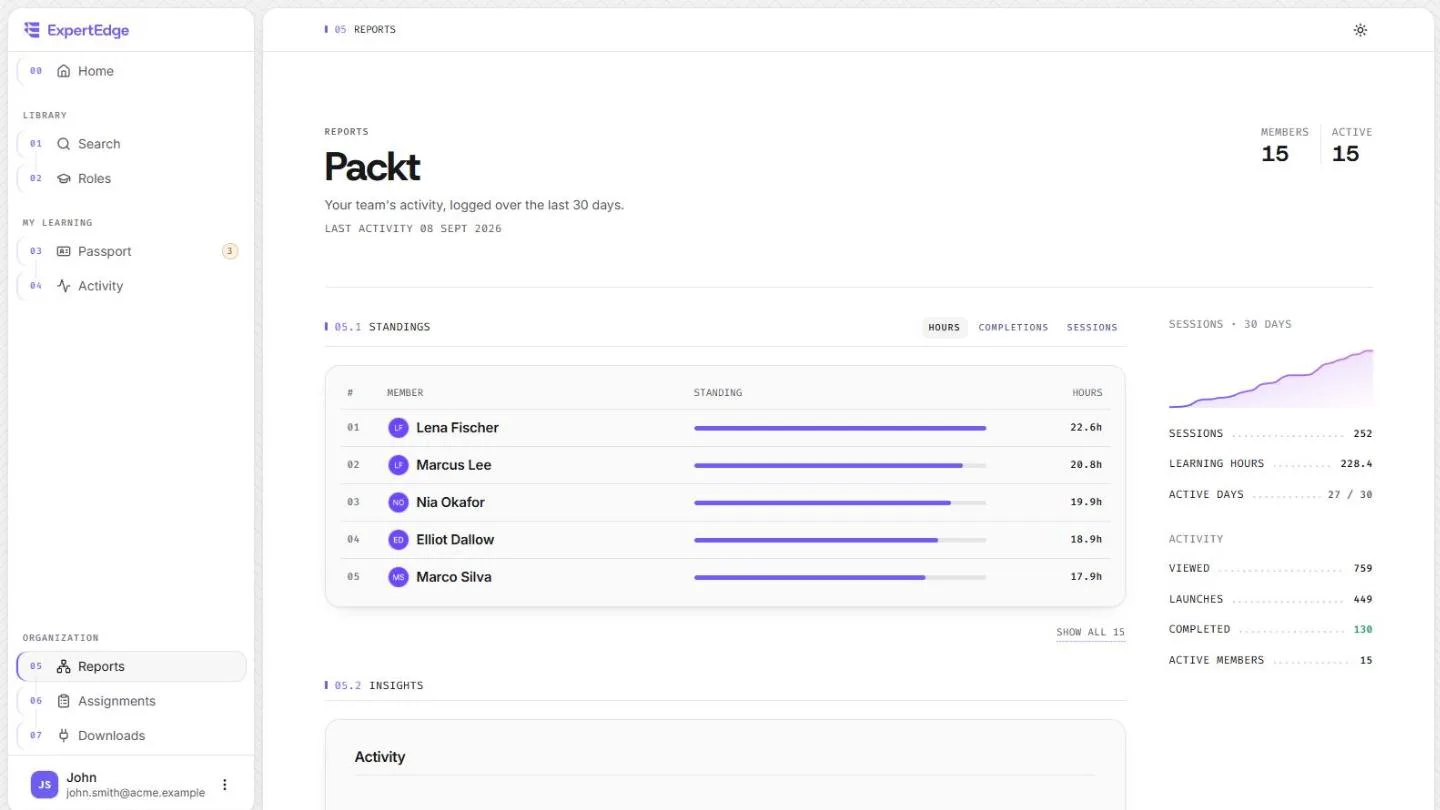
Task: Click the Active Days value 27 / 30
Action: click(x=1350, y=495)
